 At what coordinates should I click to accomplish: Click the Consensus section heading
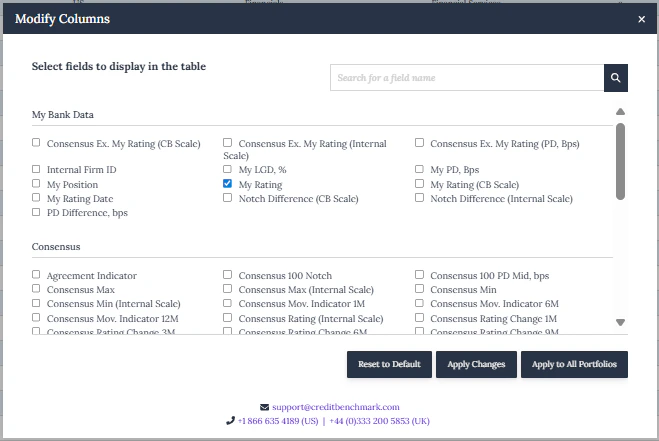pos(56,247)
